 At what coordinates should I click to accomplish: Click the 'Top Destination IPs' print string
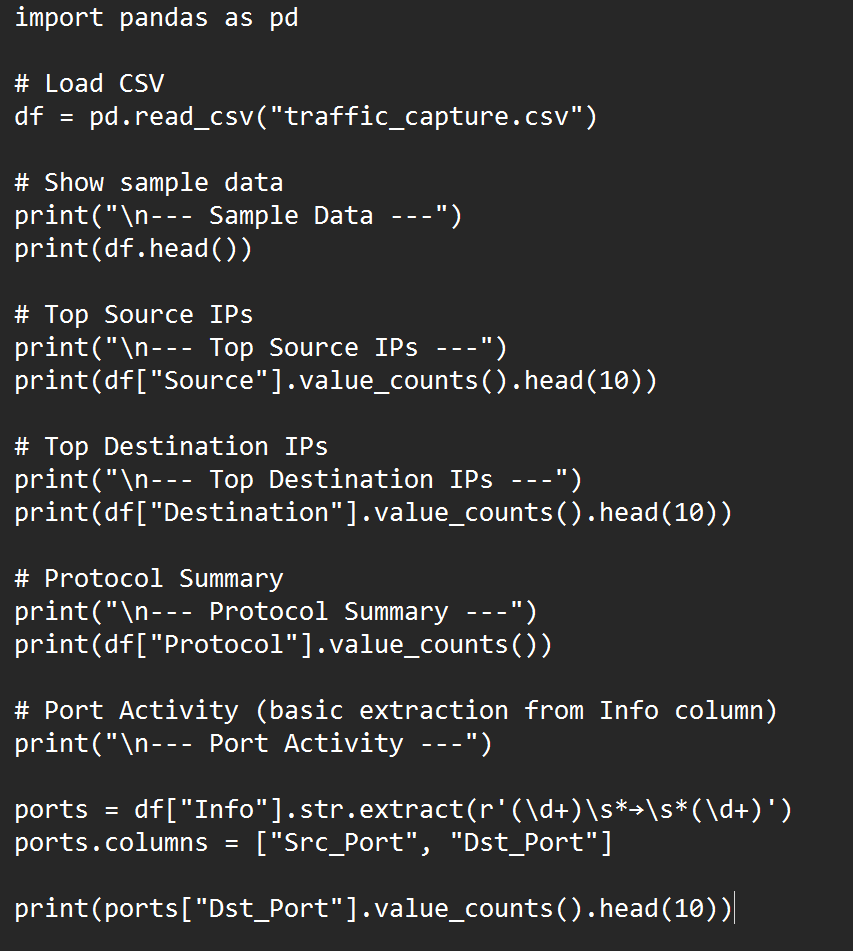coord(298,480)
